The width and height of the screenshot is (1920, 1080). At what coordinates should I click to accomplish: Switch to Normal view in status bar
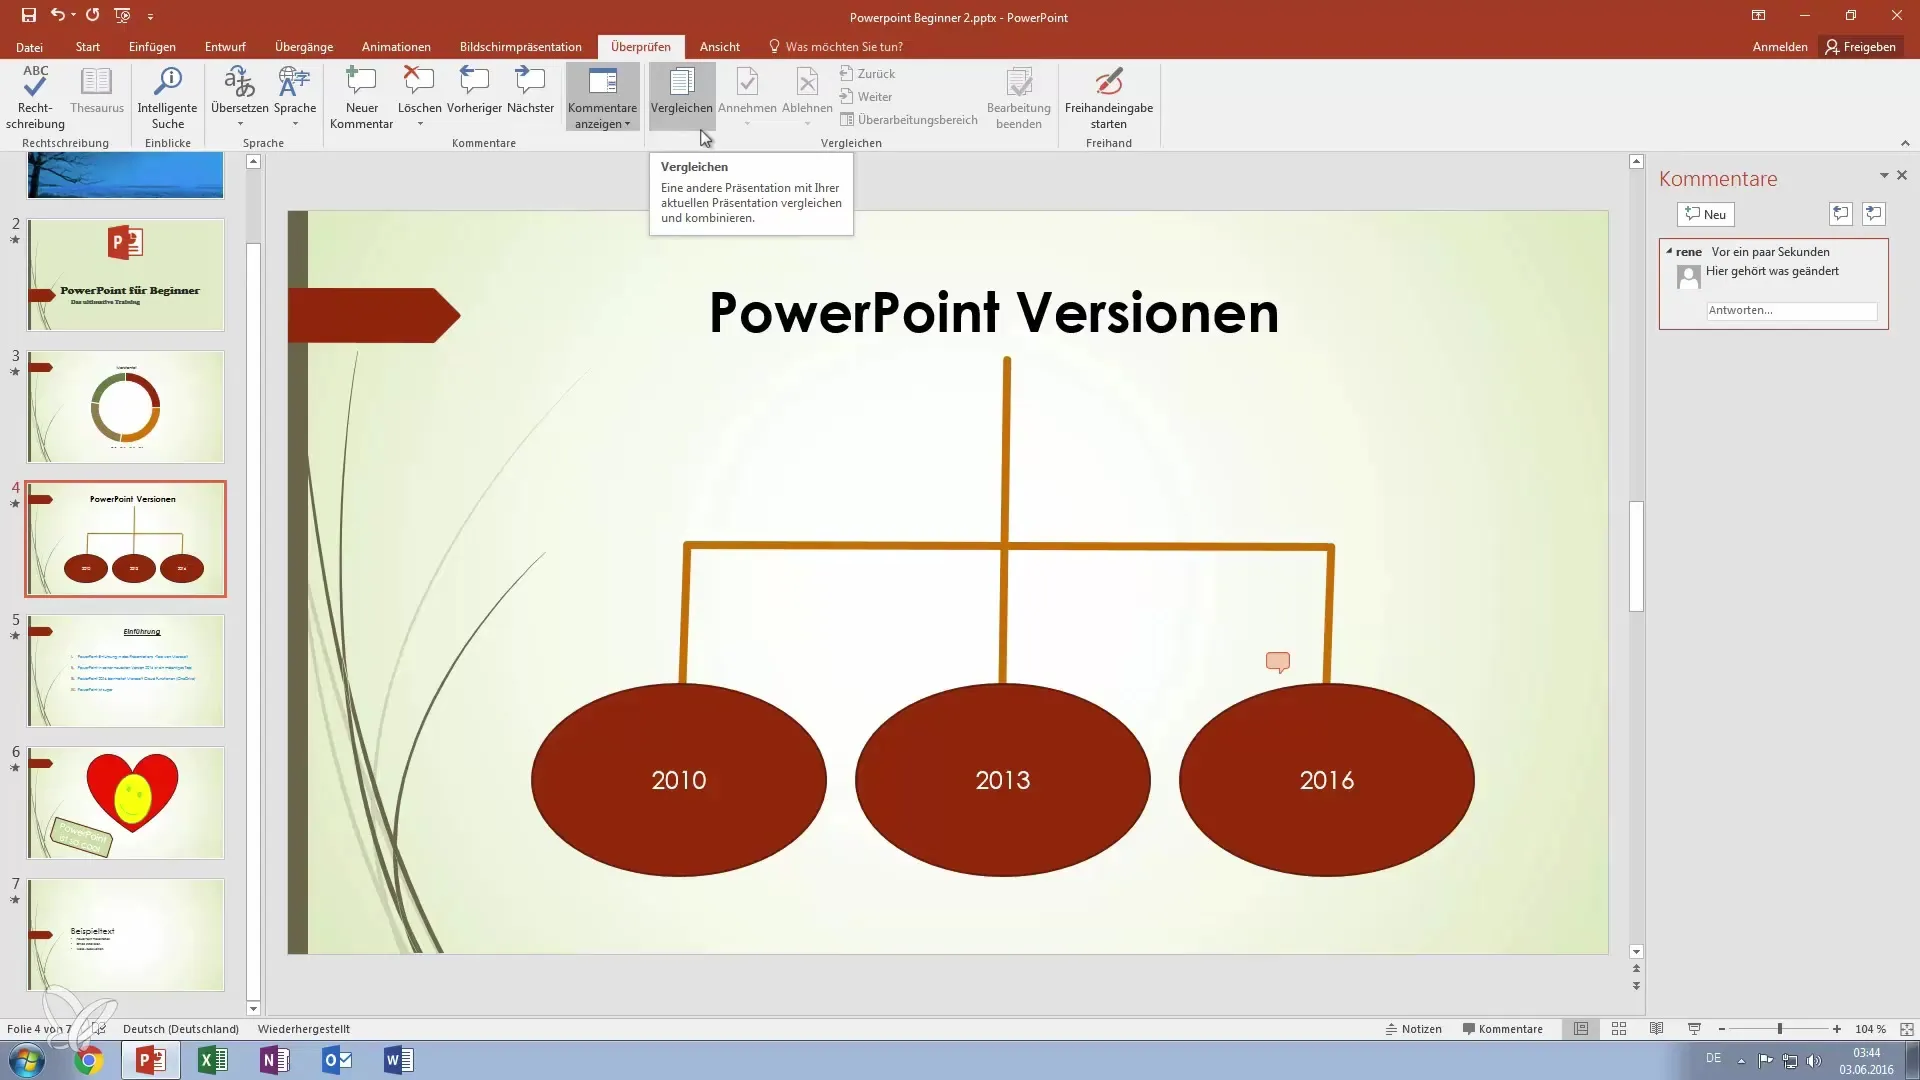(x=1580, y=1029)
